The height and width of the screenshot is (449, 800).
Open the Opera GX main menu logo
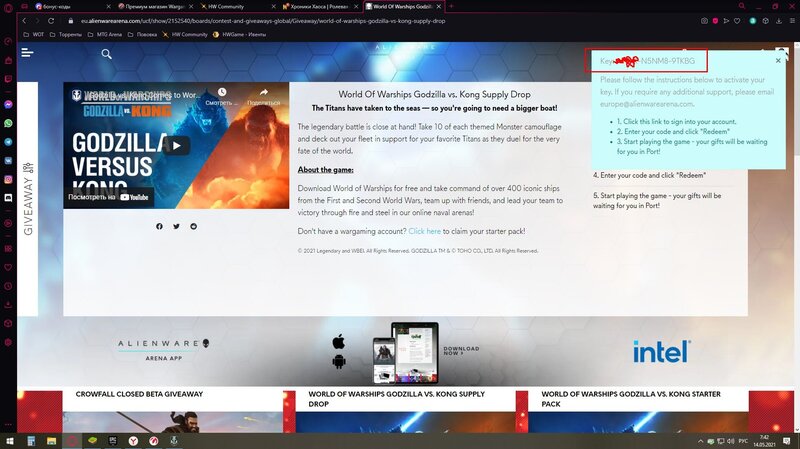click(x=8, y=7)
